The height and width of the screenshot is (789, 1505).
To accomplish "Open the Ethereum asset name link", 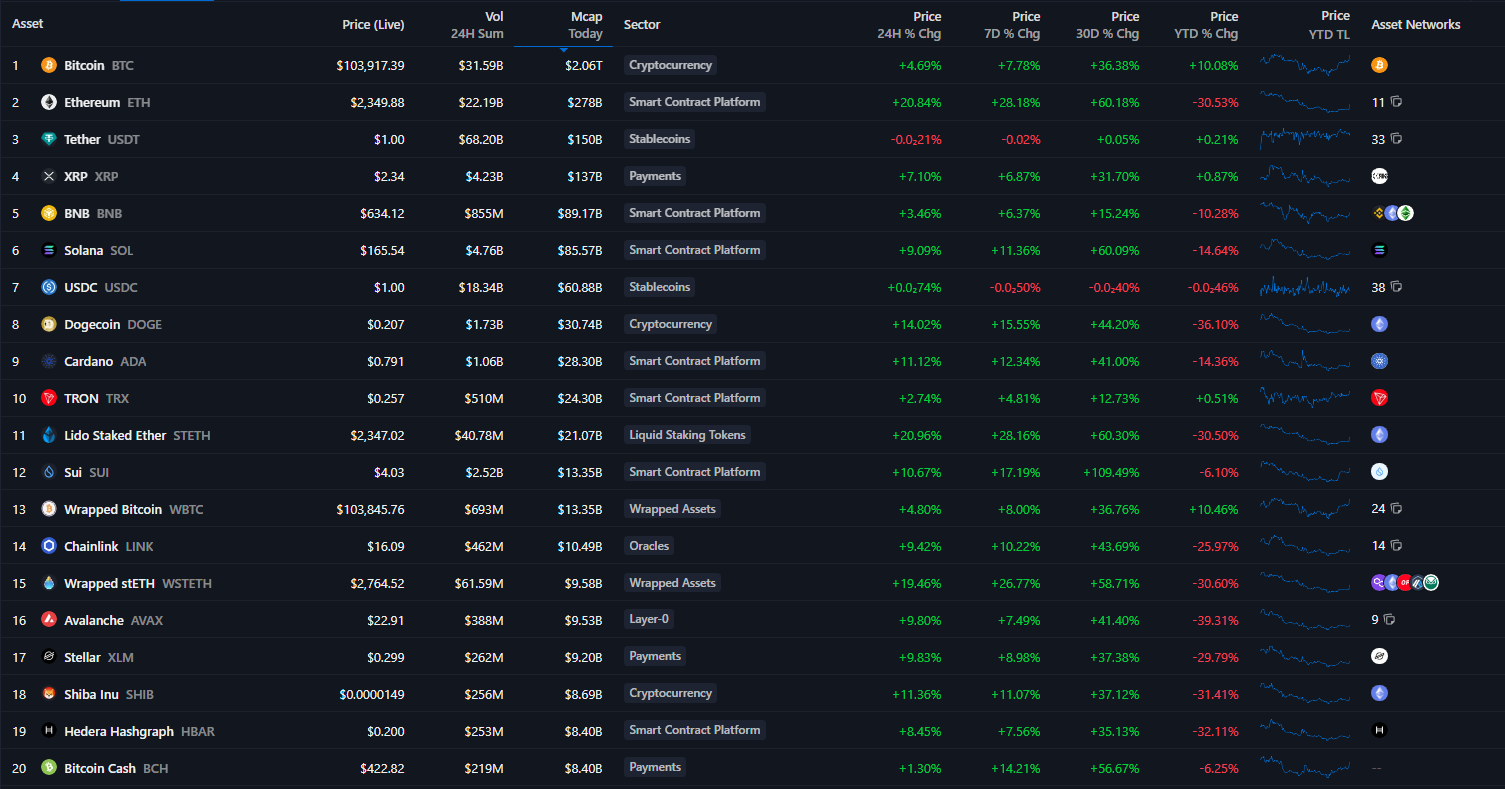I will tap(92, 102).
